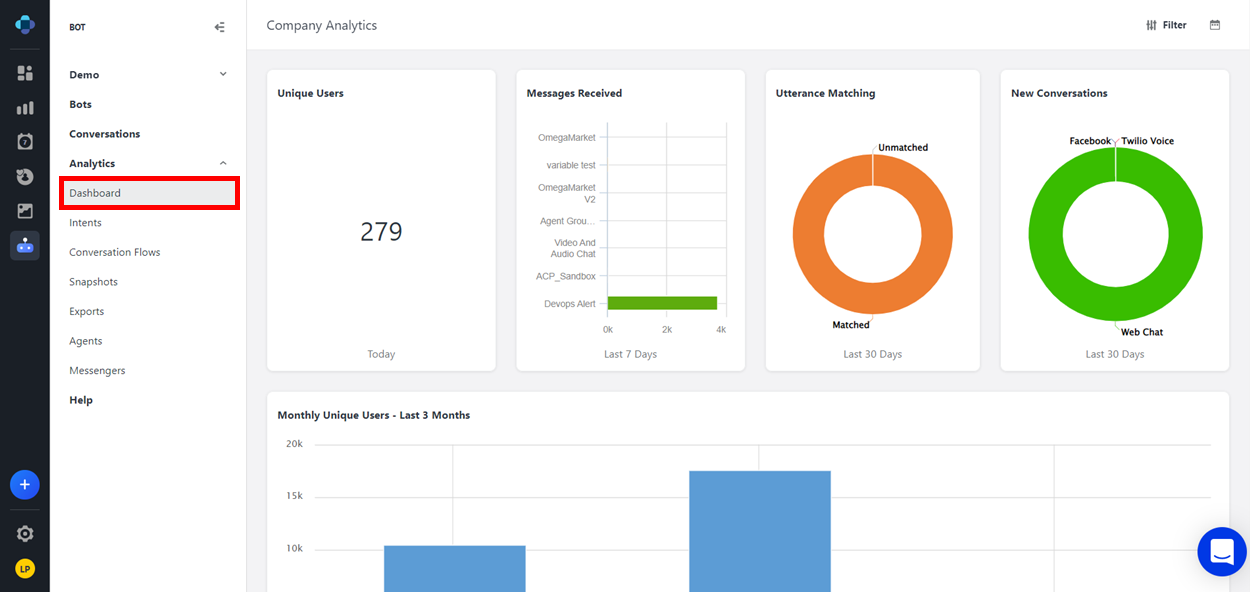Collapse the sidebar using the double-arrow icon
Viewport: 1250px width, 592px height.
[219, 27]
